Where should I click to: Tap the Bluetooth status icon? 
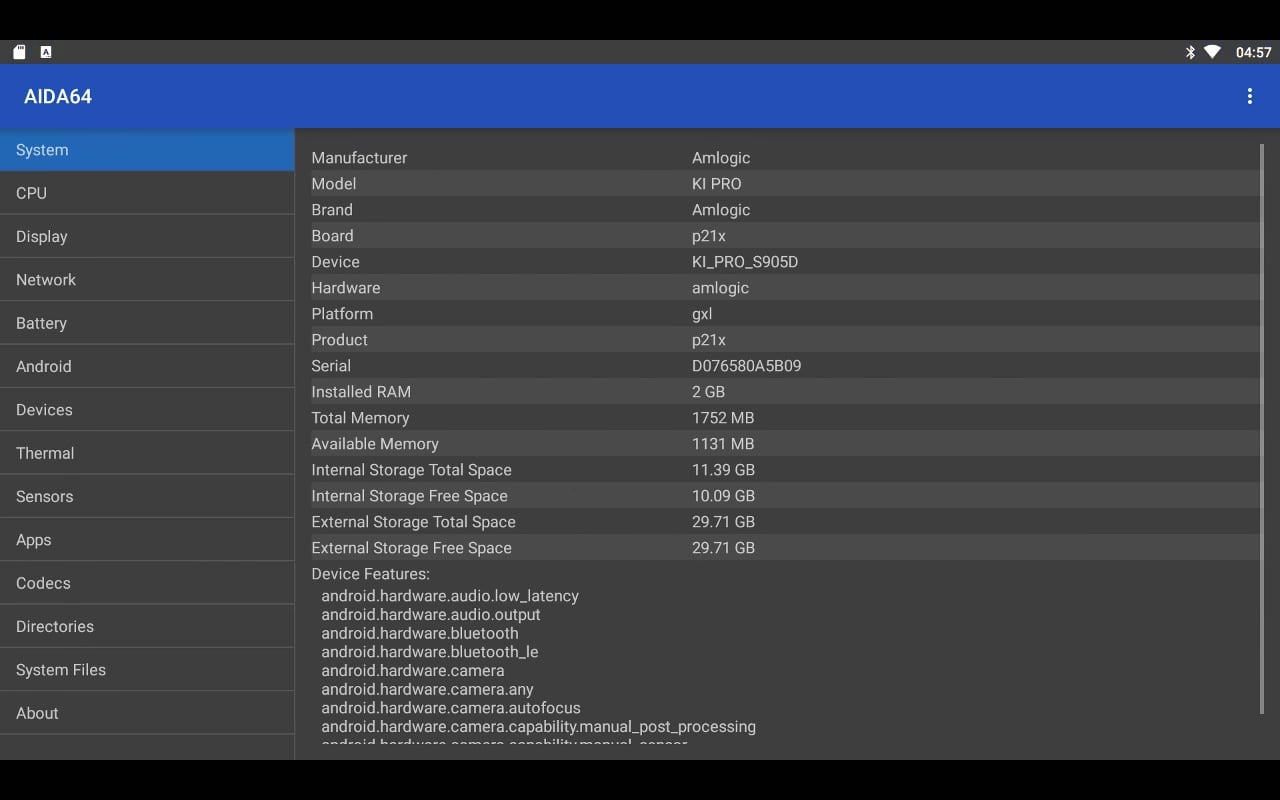pyautogui.click(x=1190, y=52)
